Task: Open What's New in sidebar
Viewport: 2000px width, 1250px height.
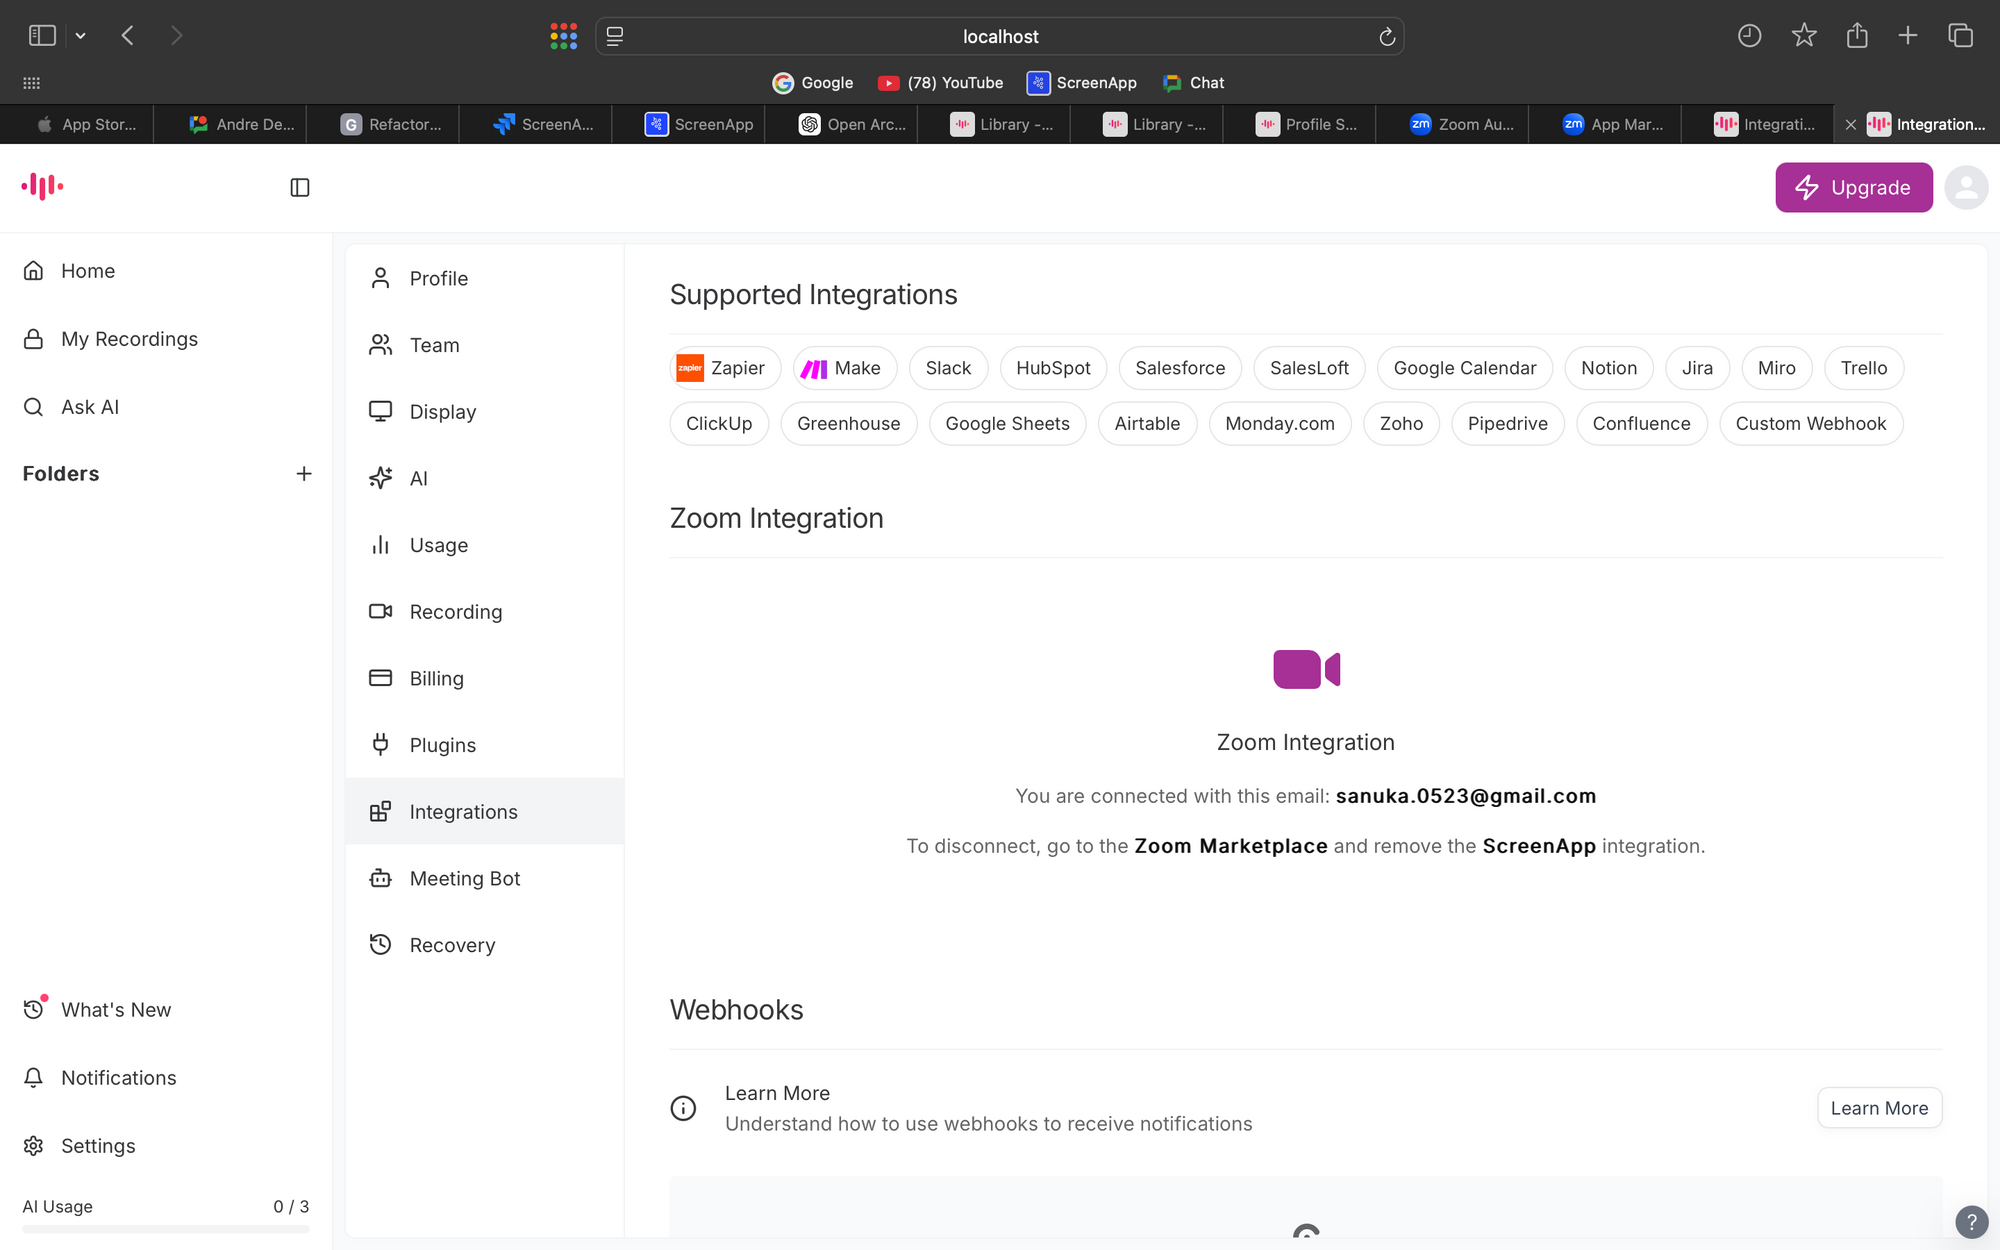Action: pyautogui.click(x=116, y=1010)
